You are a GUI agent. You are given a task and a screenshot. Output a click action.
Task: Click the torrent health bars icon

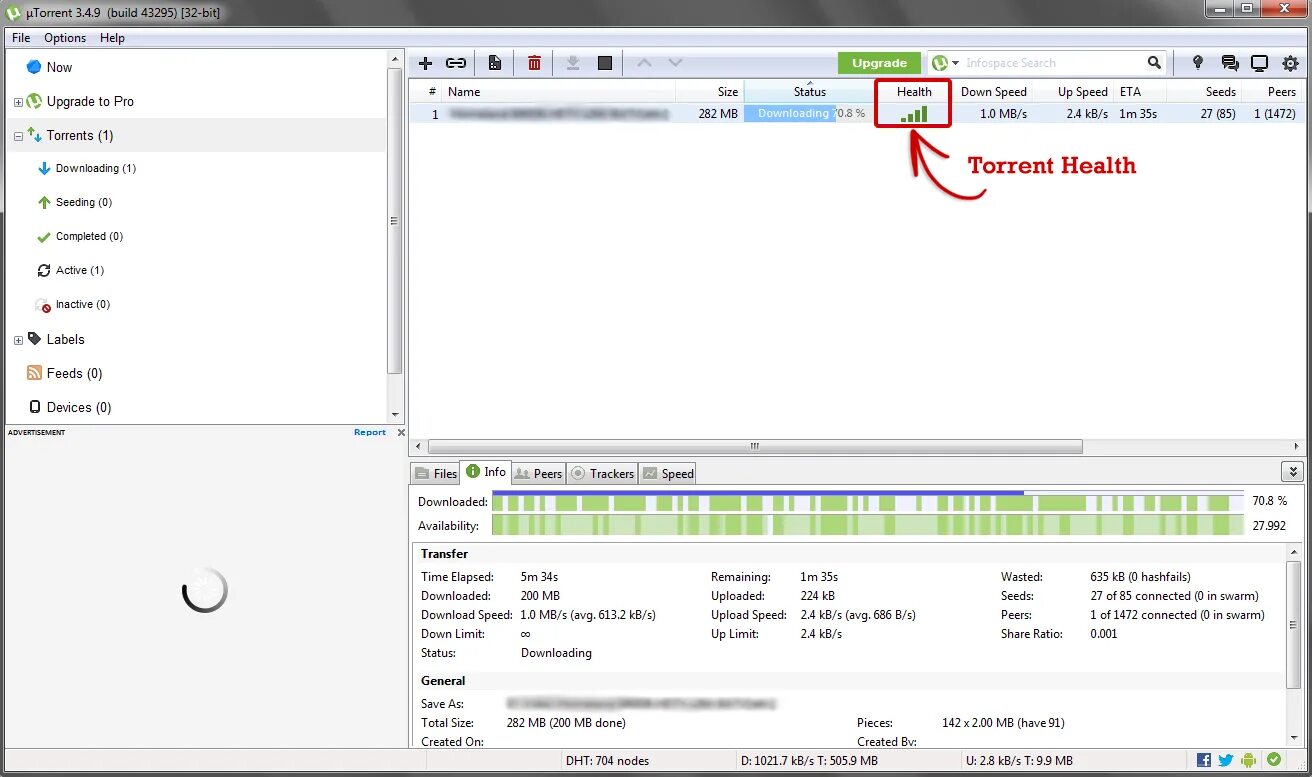coord(914,114)
